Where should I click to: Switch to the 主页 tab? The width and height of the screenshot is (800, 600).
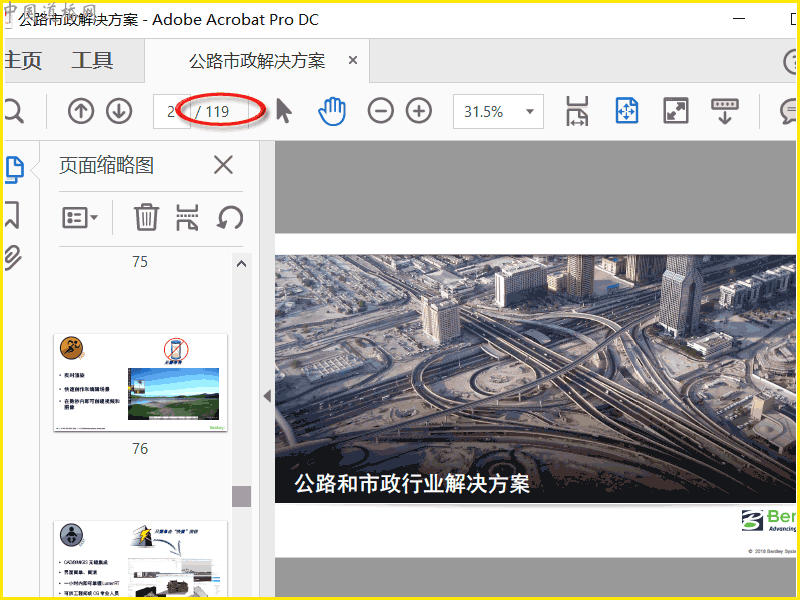(23, 61)
